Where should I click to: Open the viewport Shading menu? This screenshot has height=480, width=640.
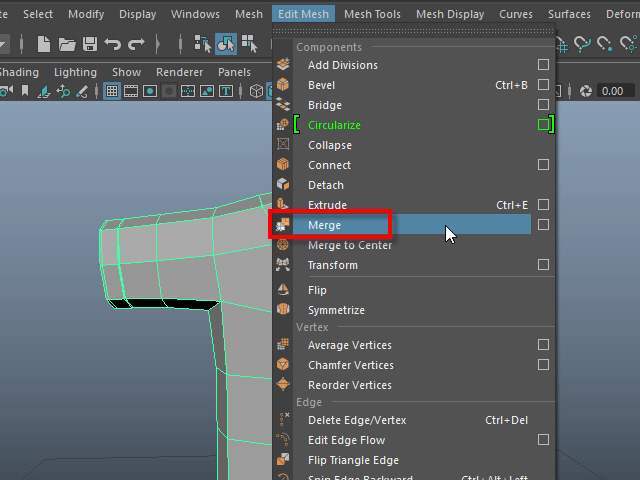pos(18,72)
